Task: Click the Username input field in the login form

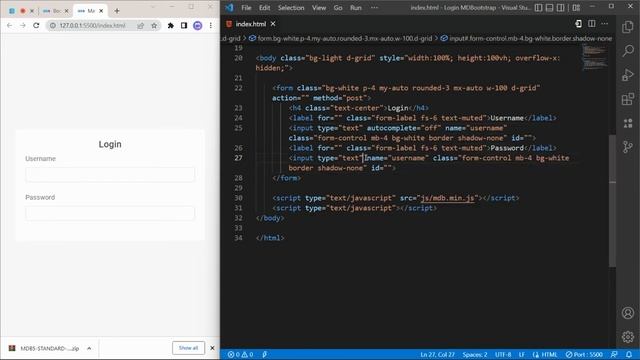Action: (110, 174)
